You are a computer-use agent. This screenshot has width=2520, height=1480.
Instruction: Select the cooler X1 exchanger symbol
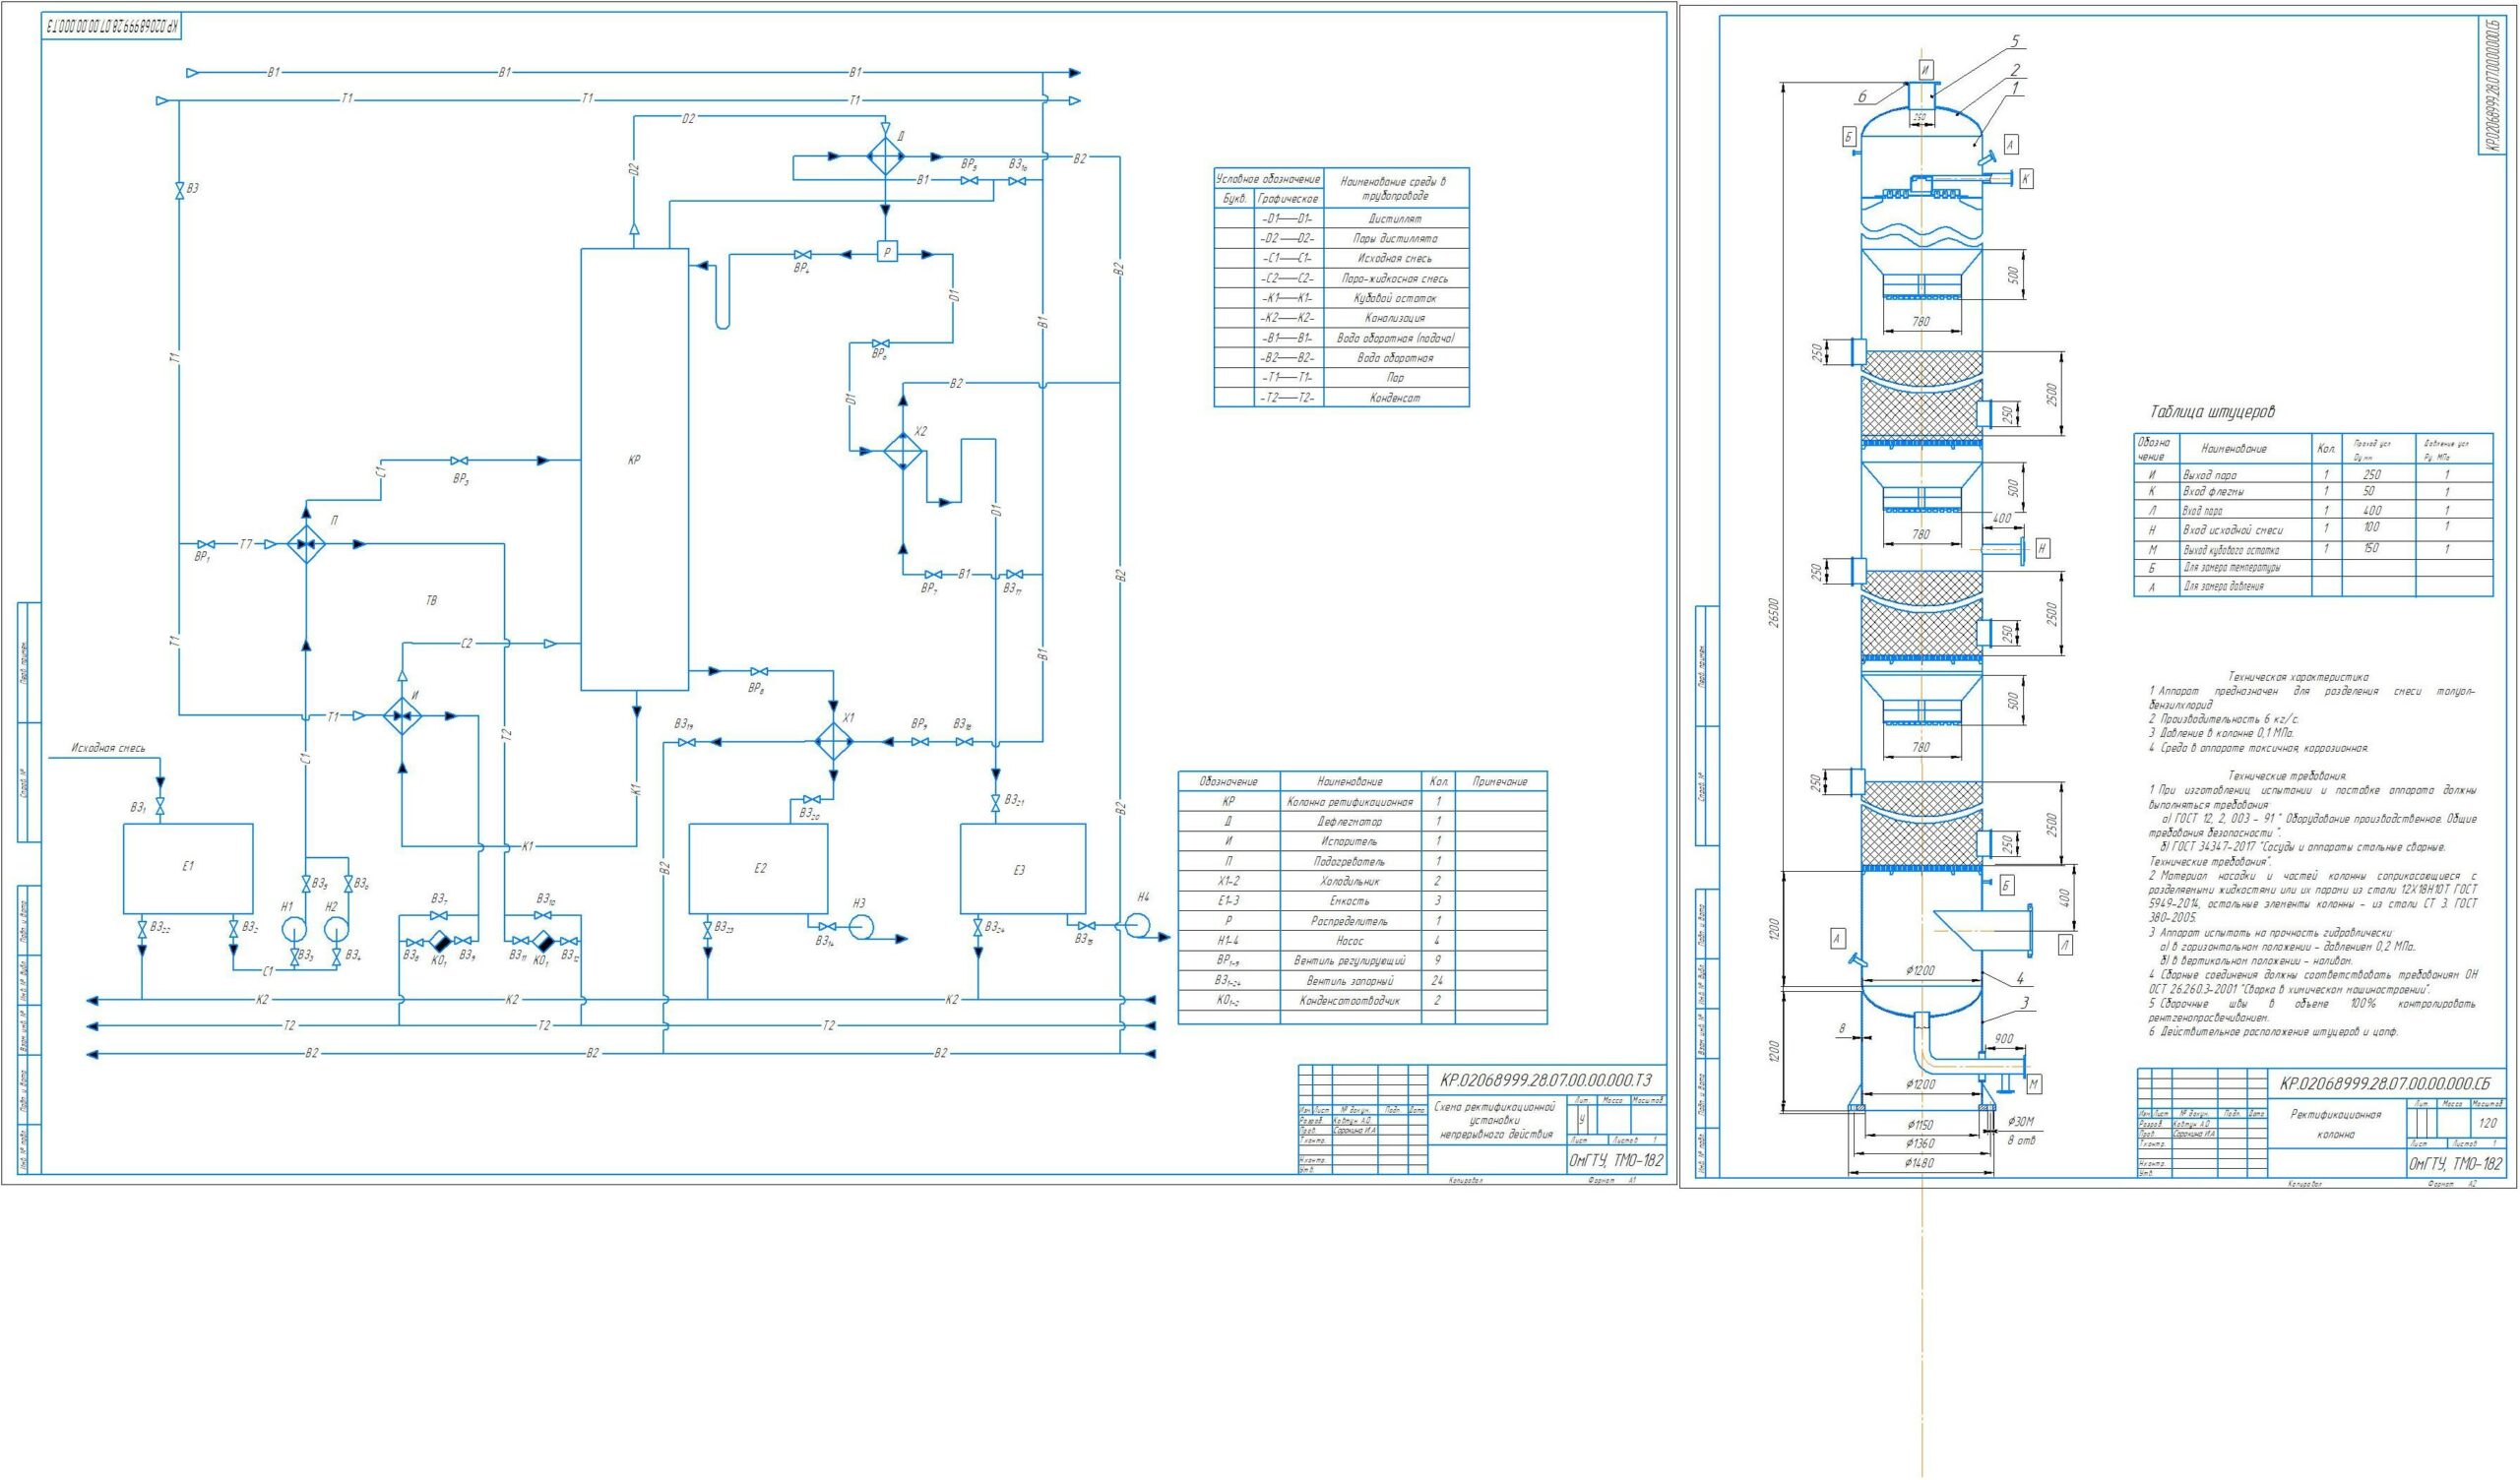pyautogui.click(x=832, y=742)
